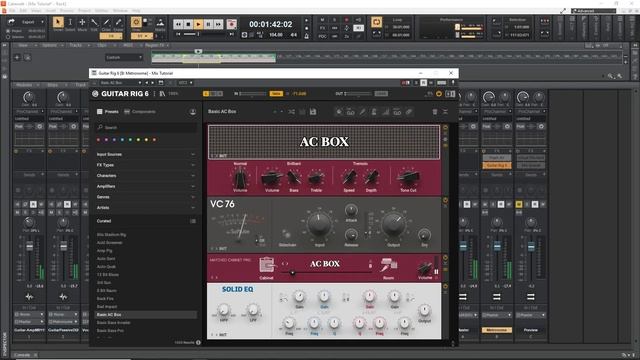Expand the Artists filter
Image resolution: width=640 pixels, height=360 pixels.
(x=145, y=207)
